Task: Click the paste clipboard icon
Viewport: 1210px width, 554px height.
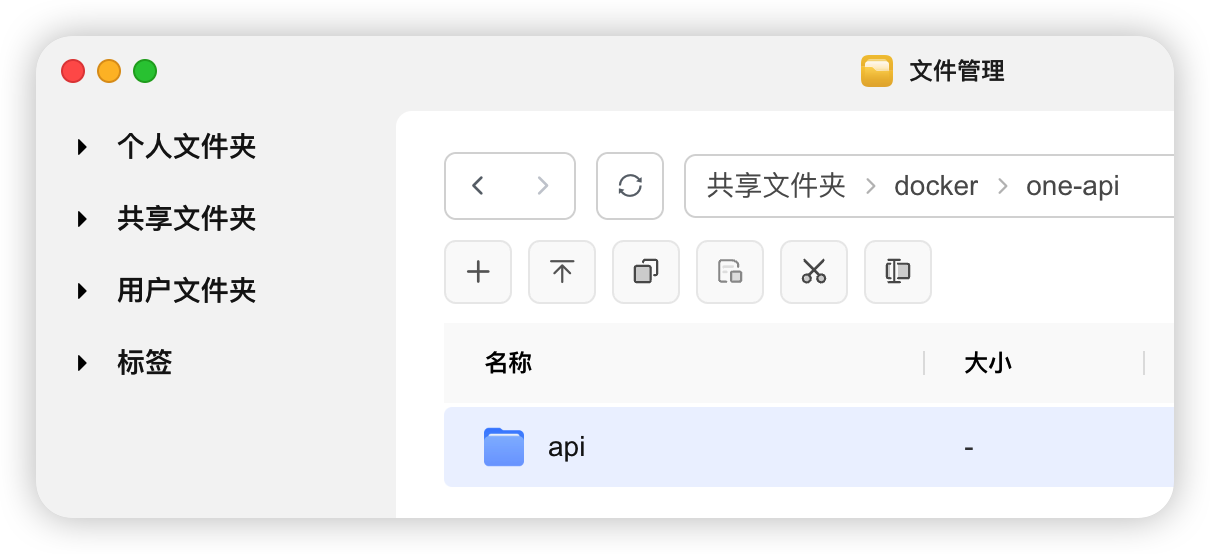Action: click(x=730, y=272)
